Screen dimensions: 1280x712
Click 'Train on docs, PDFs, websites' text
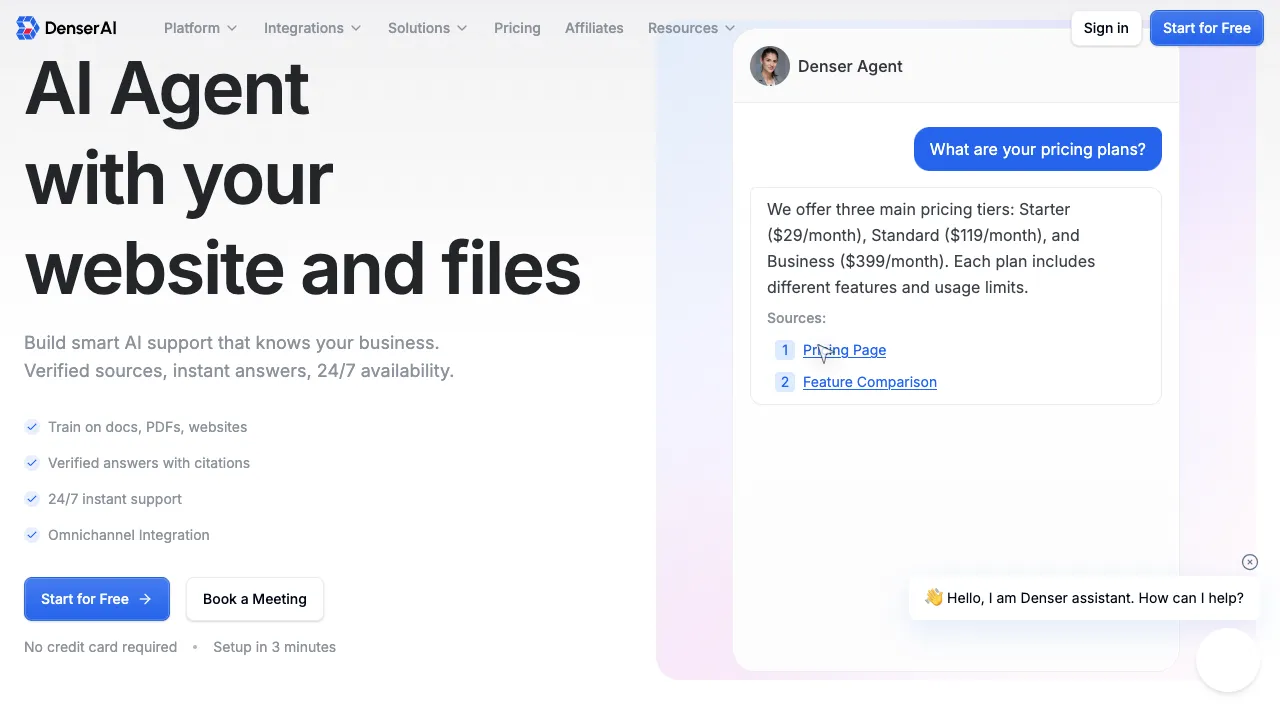click(148, 427)
